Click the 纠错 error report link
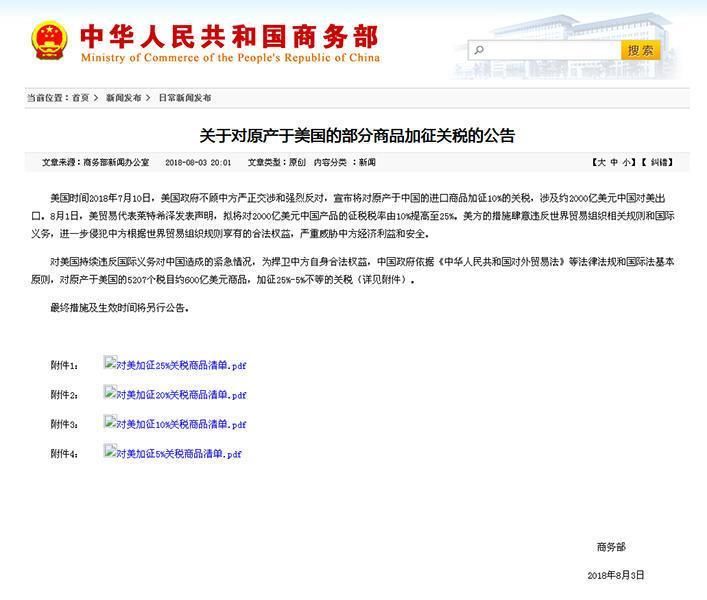This screenshot has height=600, width=707. click(659, 162)
